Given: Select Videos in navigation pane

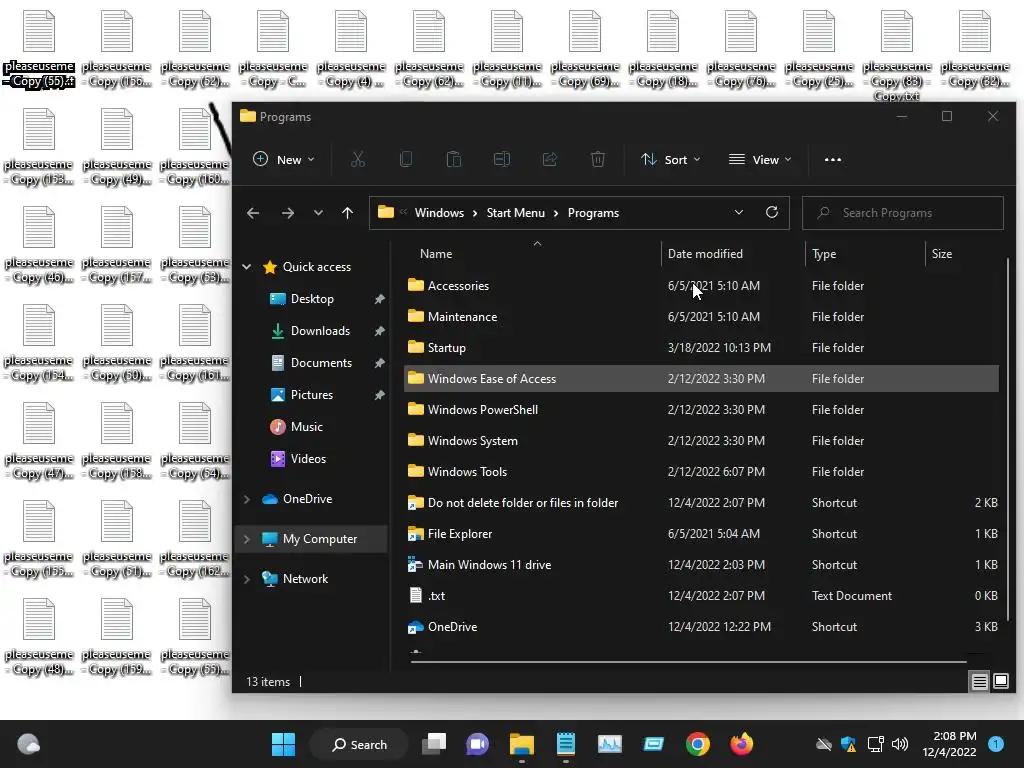Looking at the screenshot, I should 308,459.
